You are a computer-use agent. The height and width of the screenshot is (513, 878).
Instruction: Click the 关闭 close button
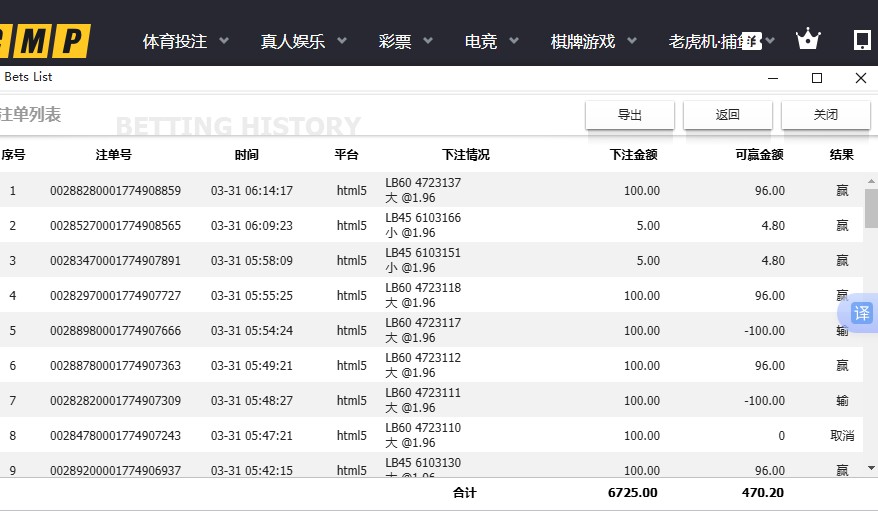coord(826,115)
